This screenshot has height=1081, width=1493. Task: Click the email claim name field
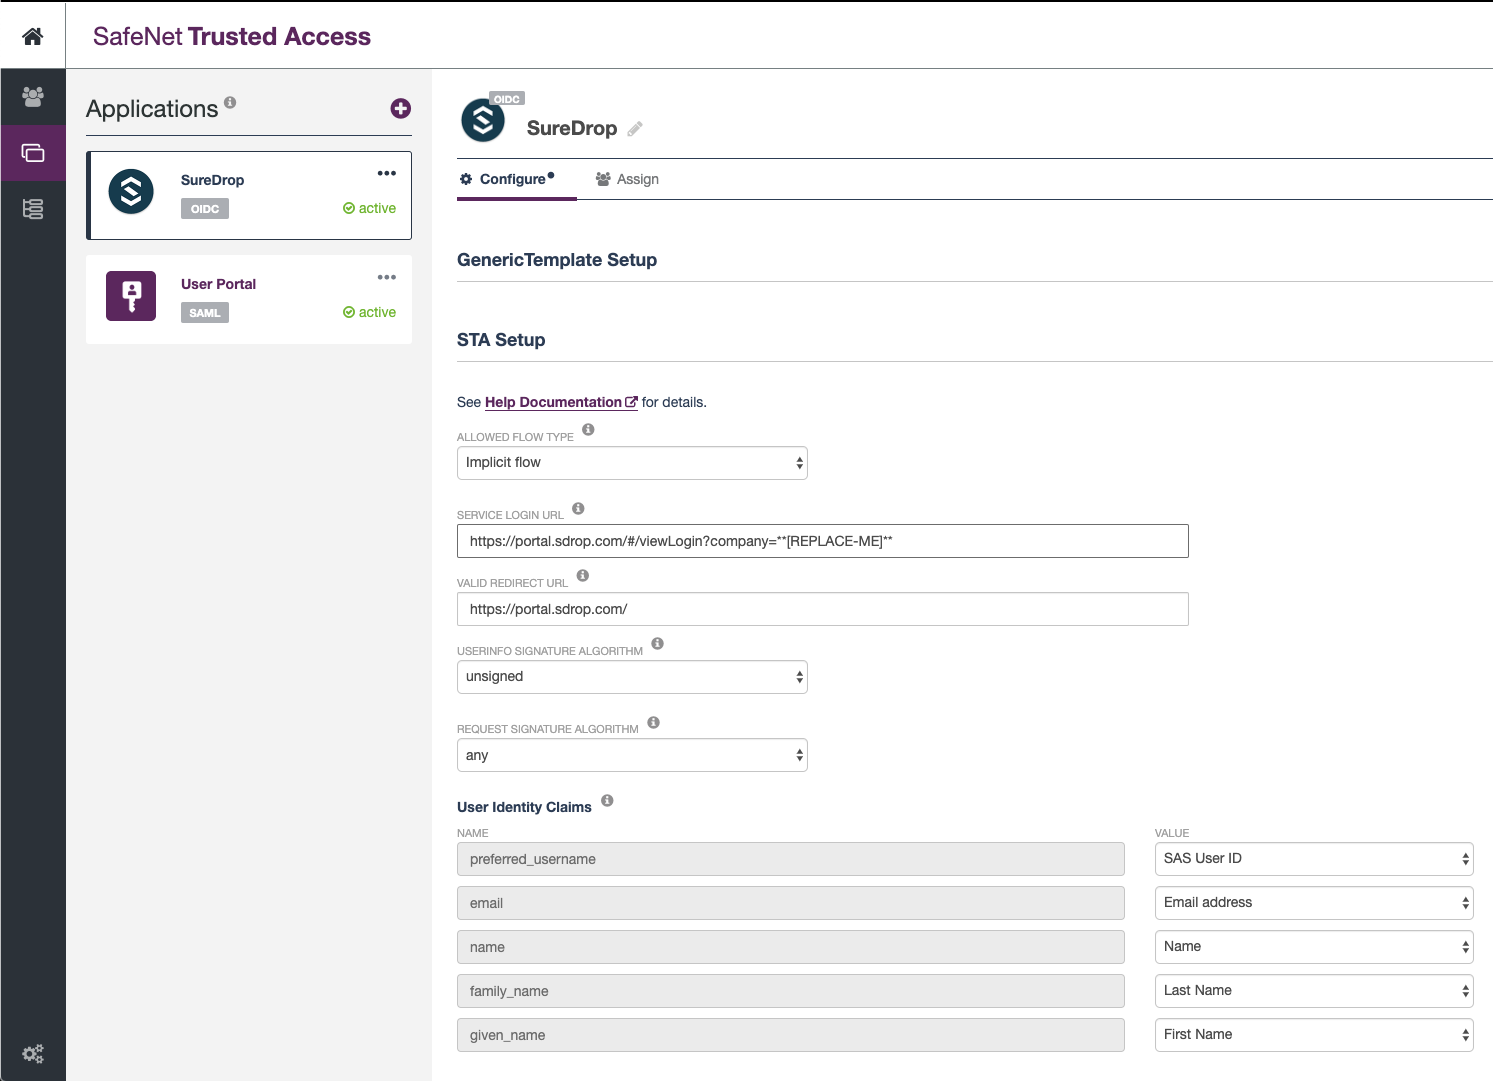pos(791,903)
